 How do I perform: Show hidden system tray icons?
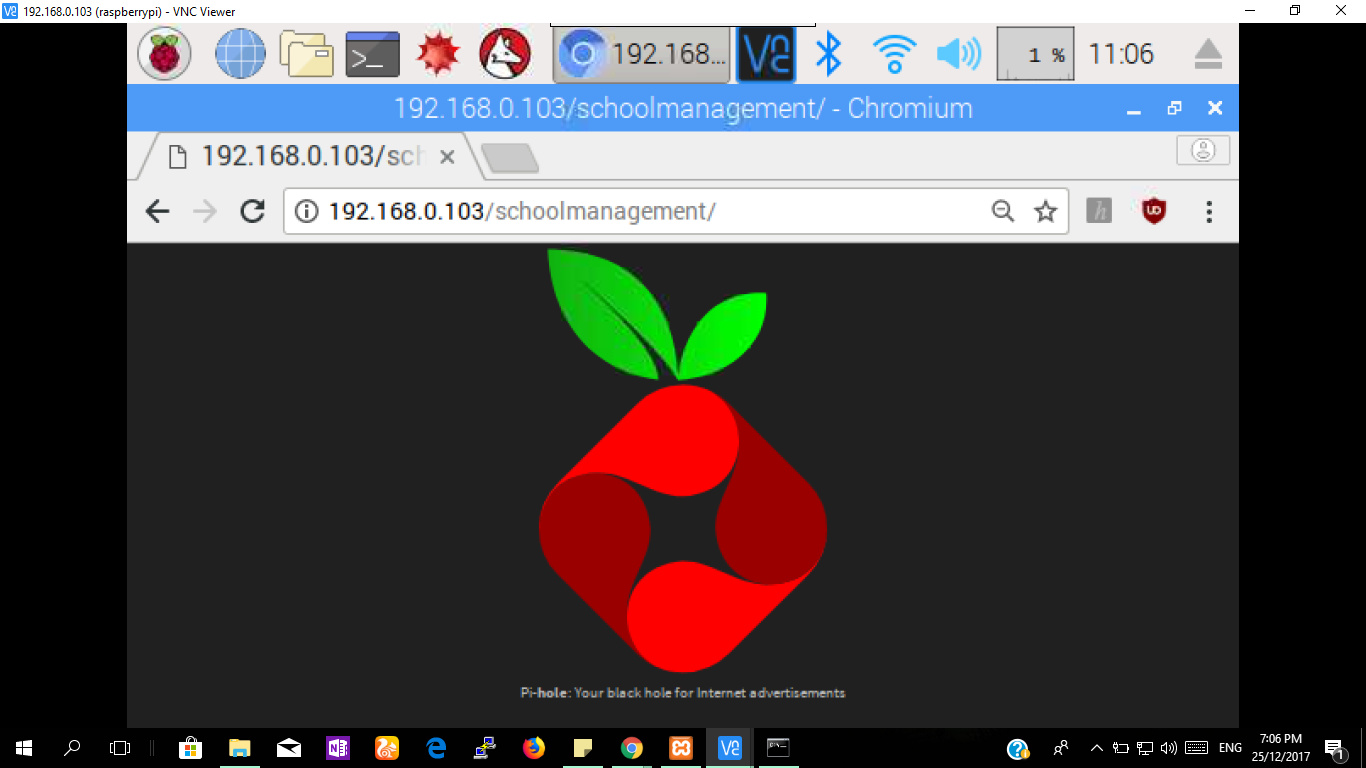[x=1097, y=747]
